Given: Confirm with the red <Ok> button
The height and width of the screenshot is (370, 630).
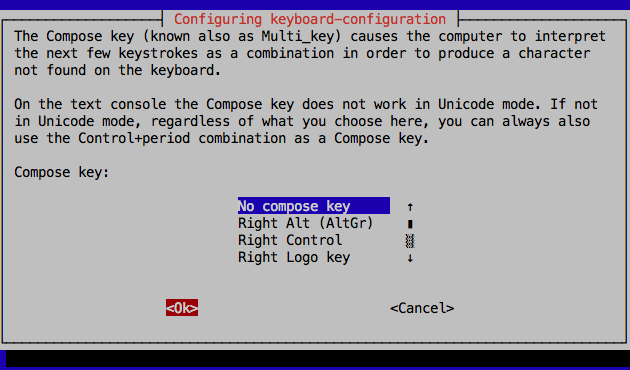Looking at the screenshot, I should tap(182, 308).
